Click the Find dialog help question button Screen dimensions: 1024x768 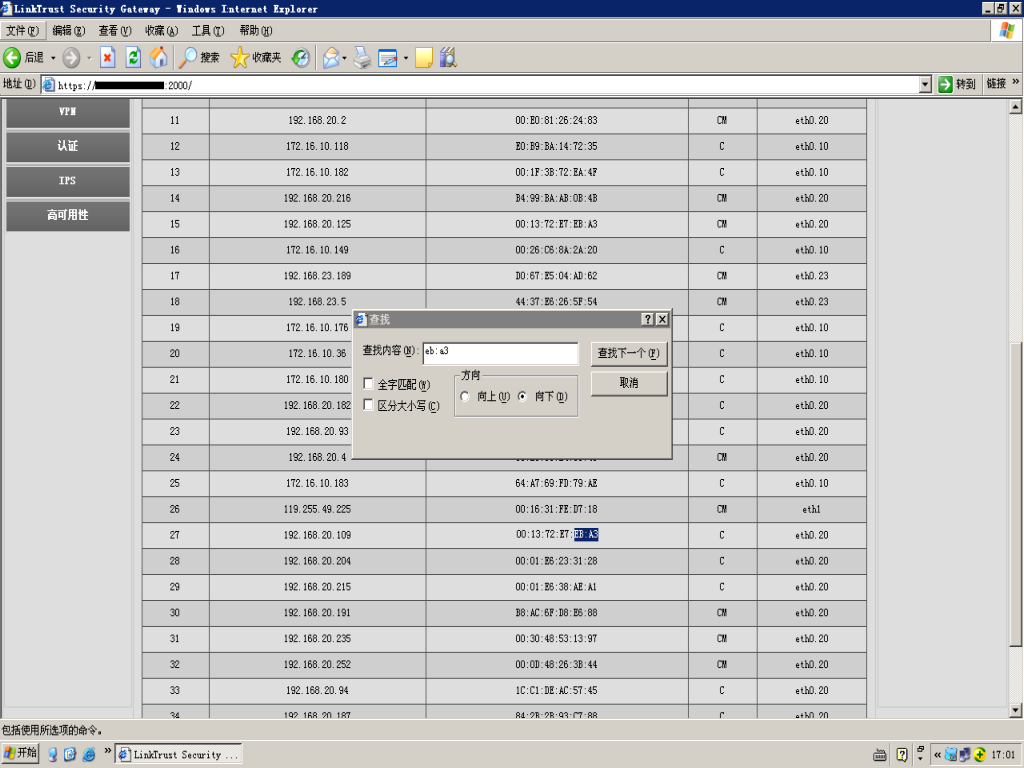[647, 319]
